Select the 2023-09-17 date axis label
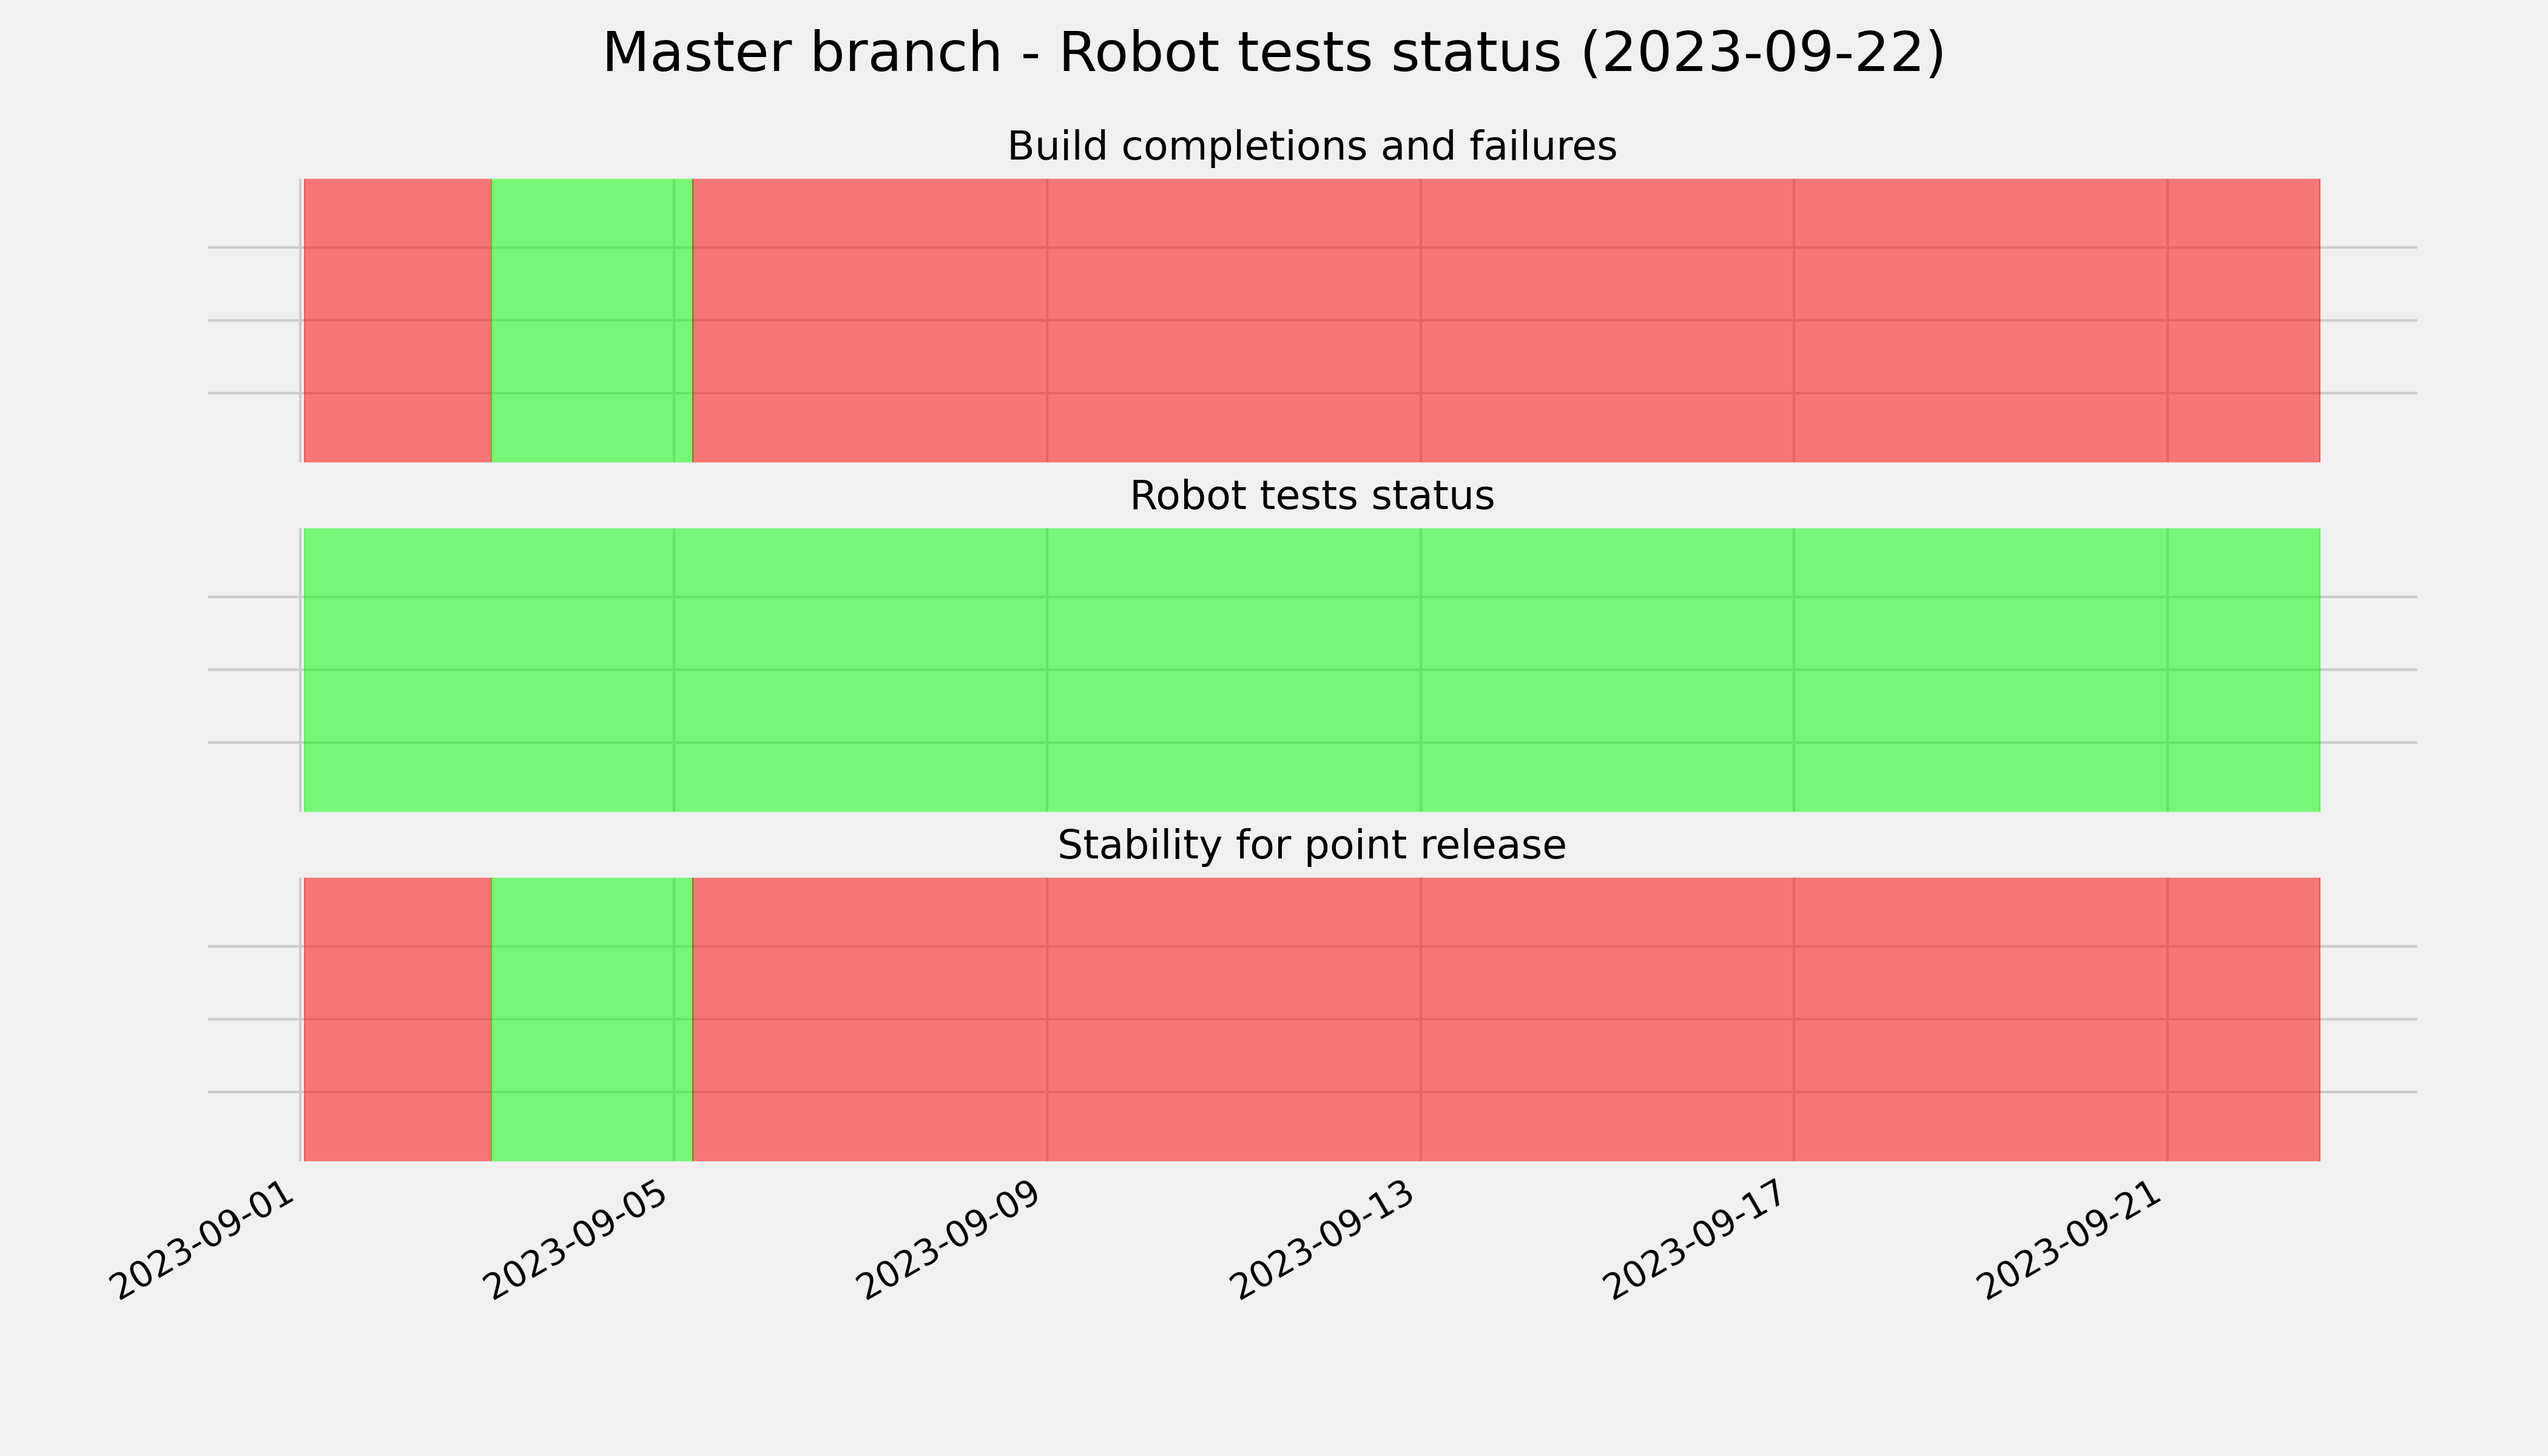Image resolution: width=2548 pixels, height=1456 pixels. [x=1698, y=1239]
